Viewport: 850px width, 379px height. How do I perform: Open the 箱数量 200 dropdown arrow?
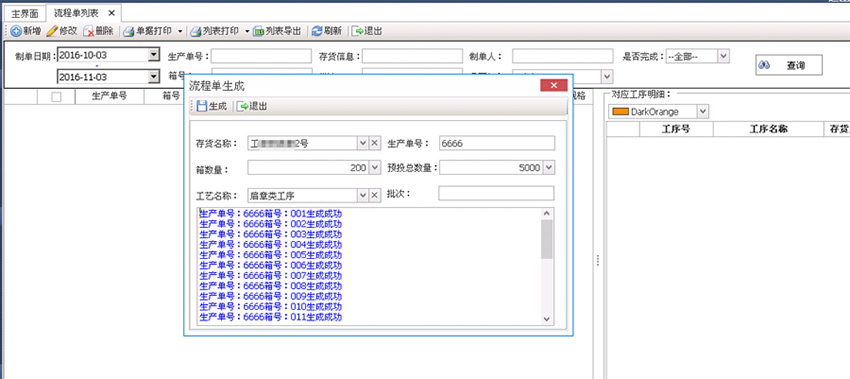(375, 168)
